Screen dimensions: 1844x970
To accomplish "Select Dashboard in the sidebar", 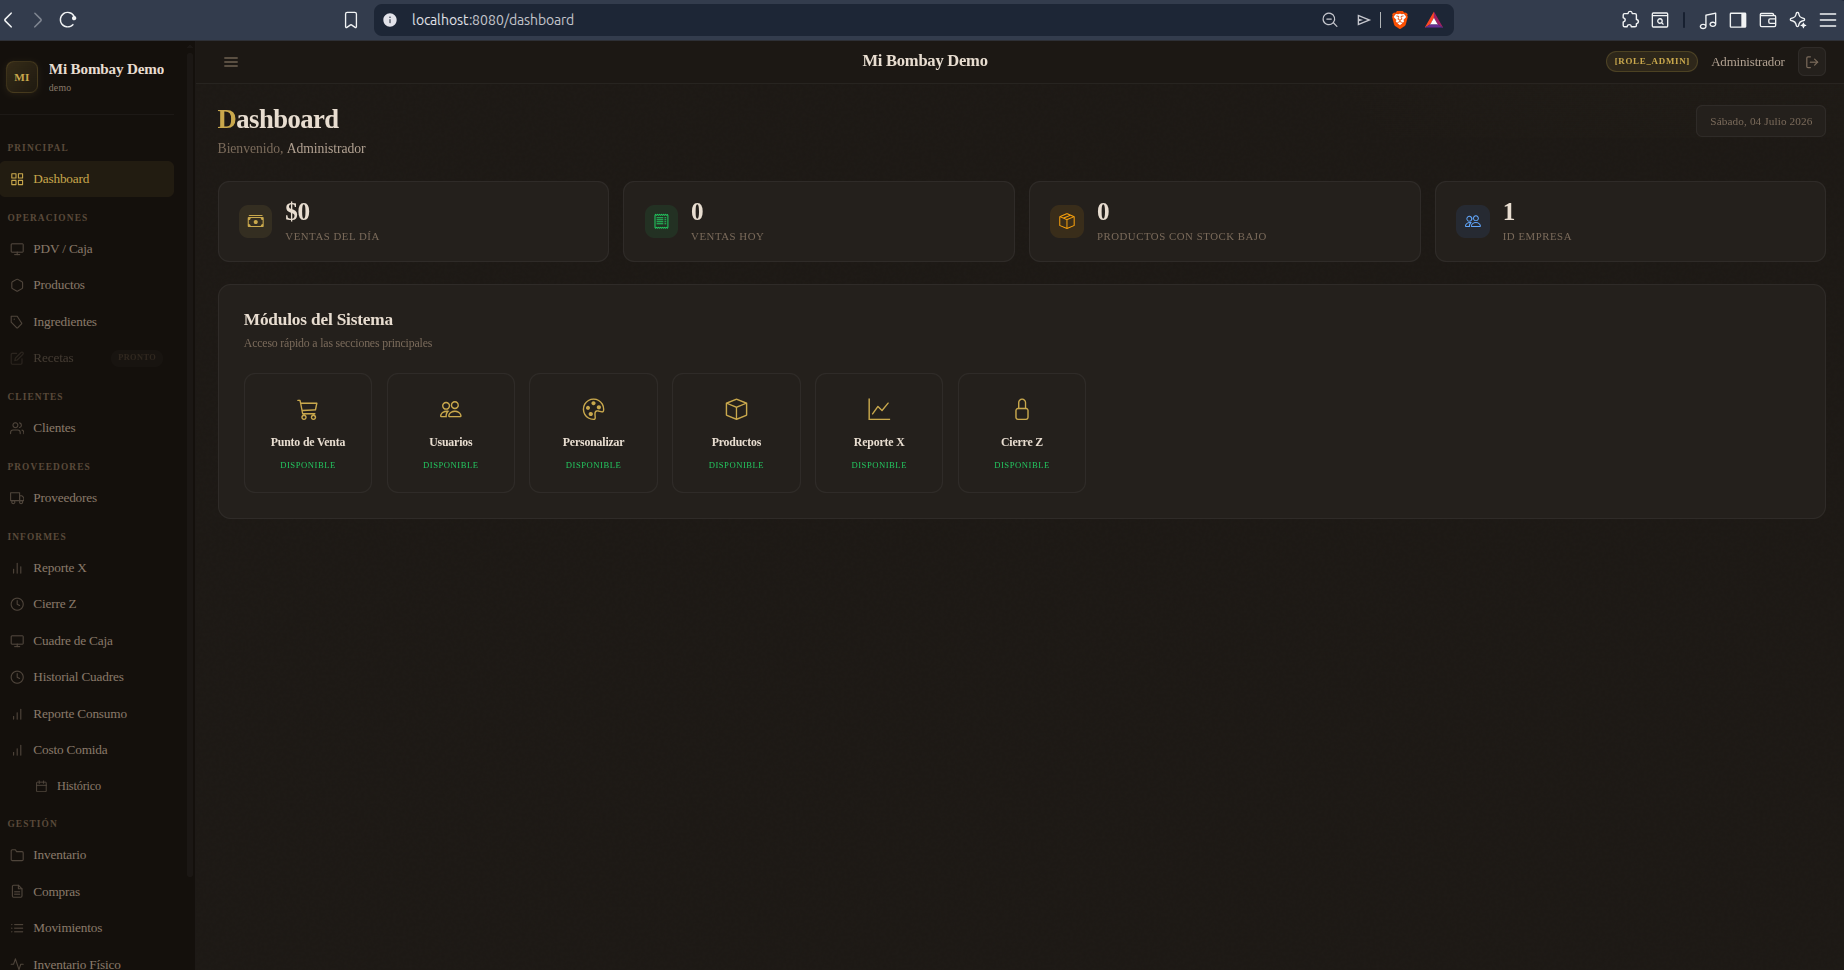I will [87, 179].
